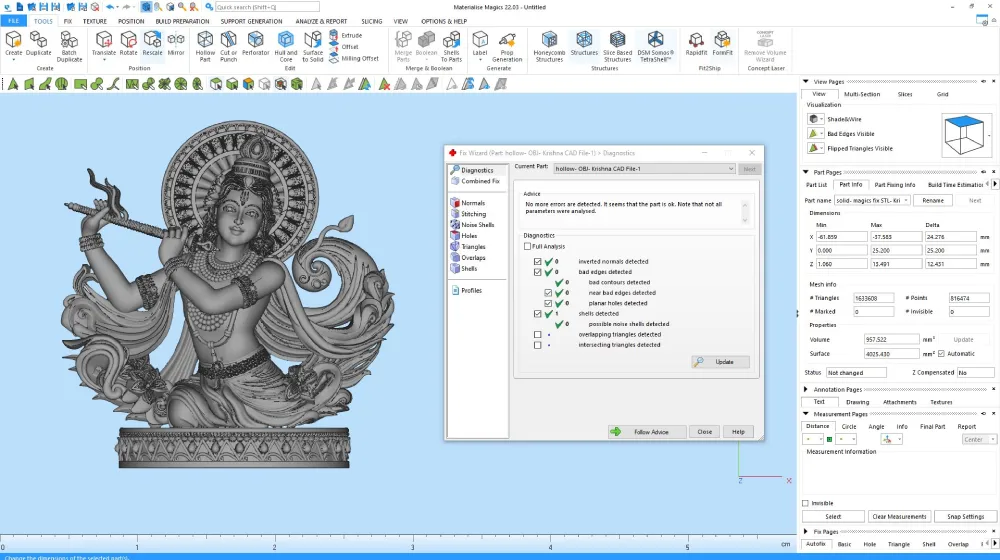The width and height of the screenshot is (1000, 560).
Task: Enable the Full Analysis checkbox
Action: pos(527,246)
